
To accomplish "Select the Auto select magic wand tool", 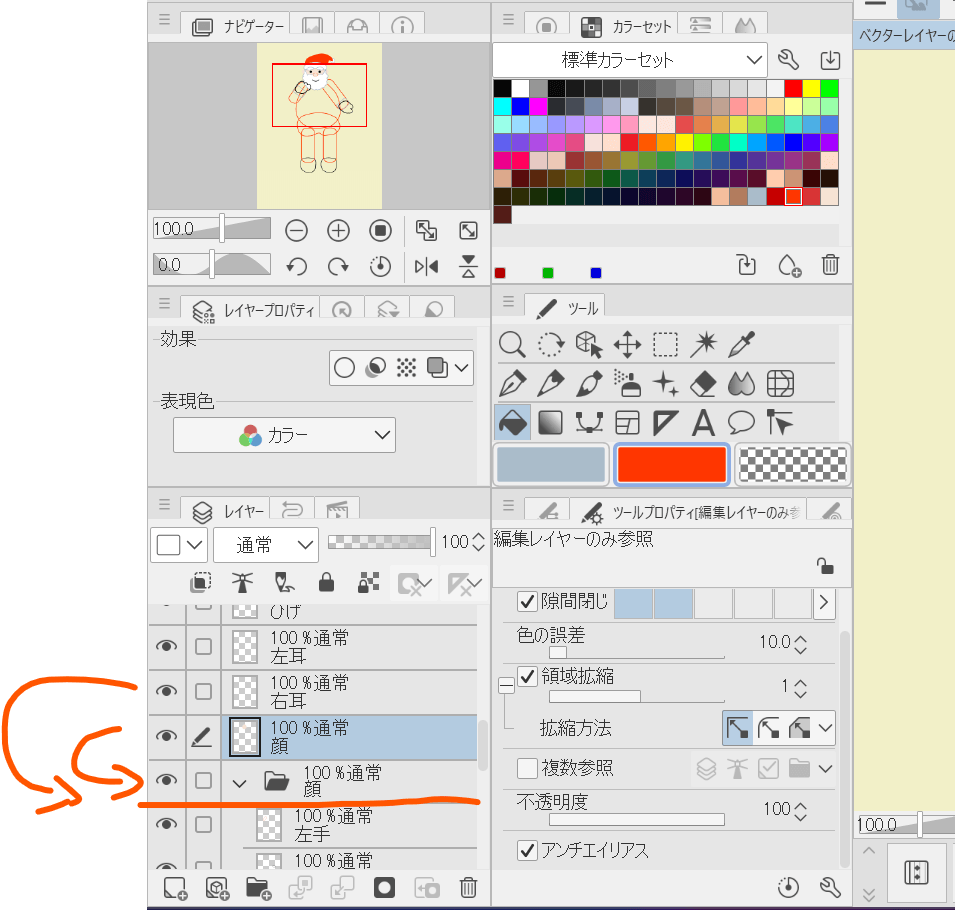I will pos(703,345).
